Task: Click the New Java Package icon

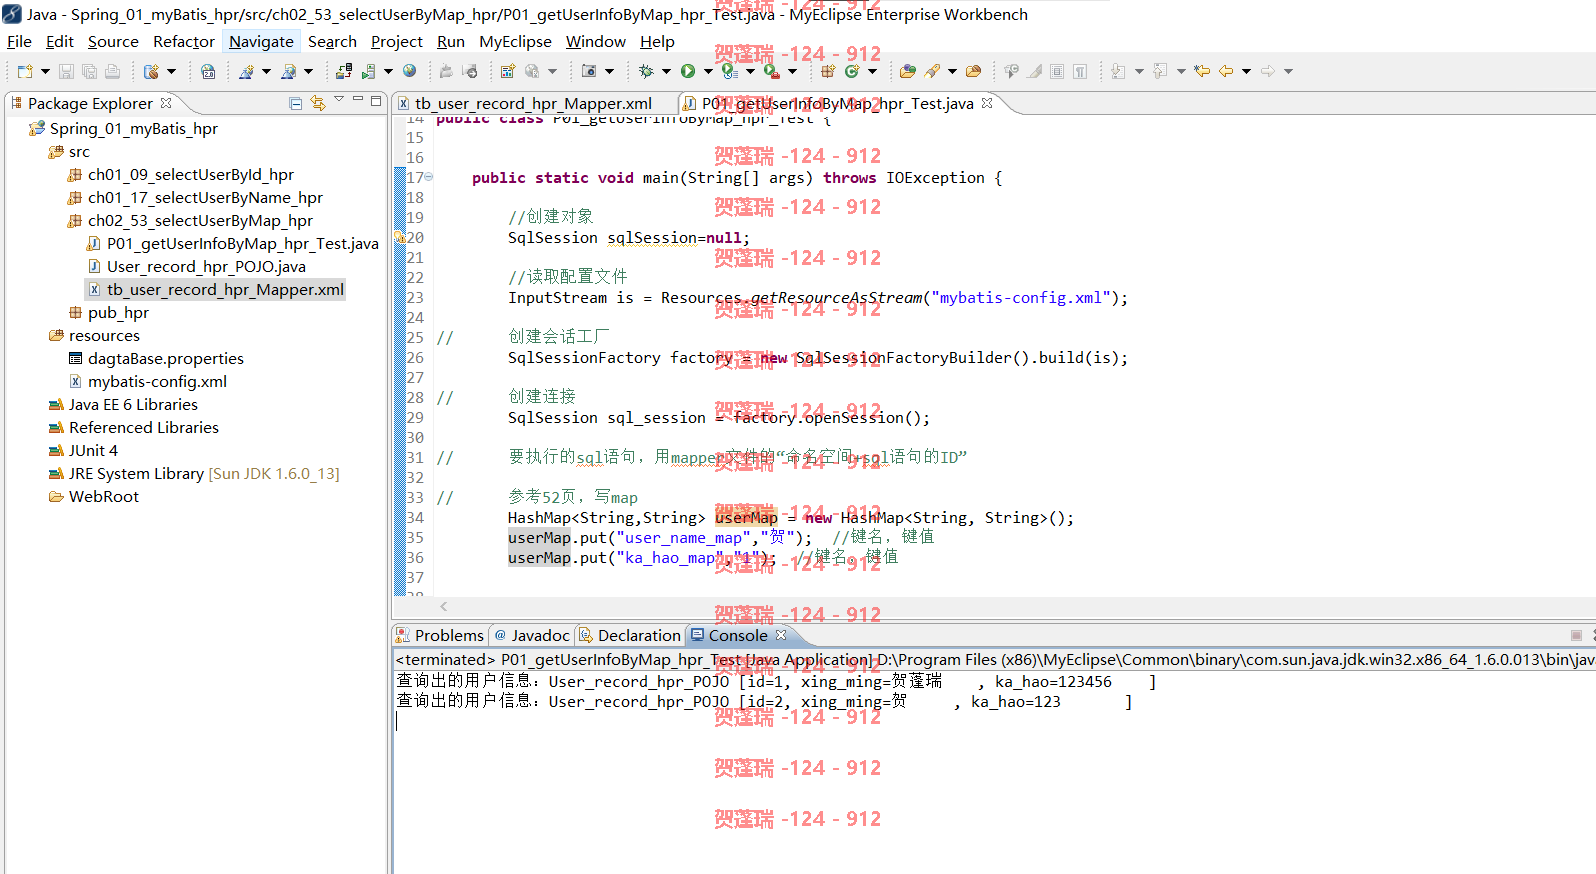Action: [x=828, y=71]
